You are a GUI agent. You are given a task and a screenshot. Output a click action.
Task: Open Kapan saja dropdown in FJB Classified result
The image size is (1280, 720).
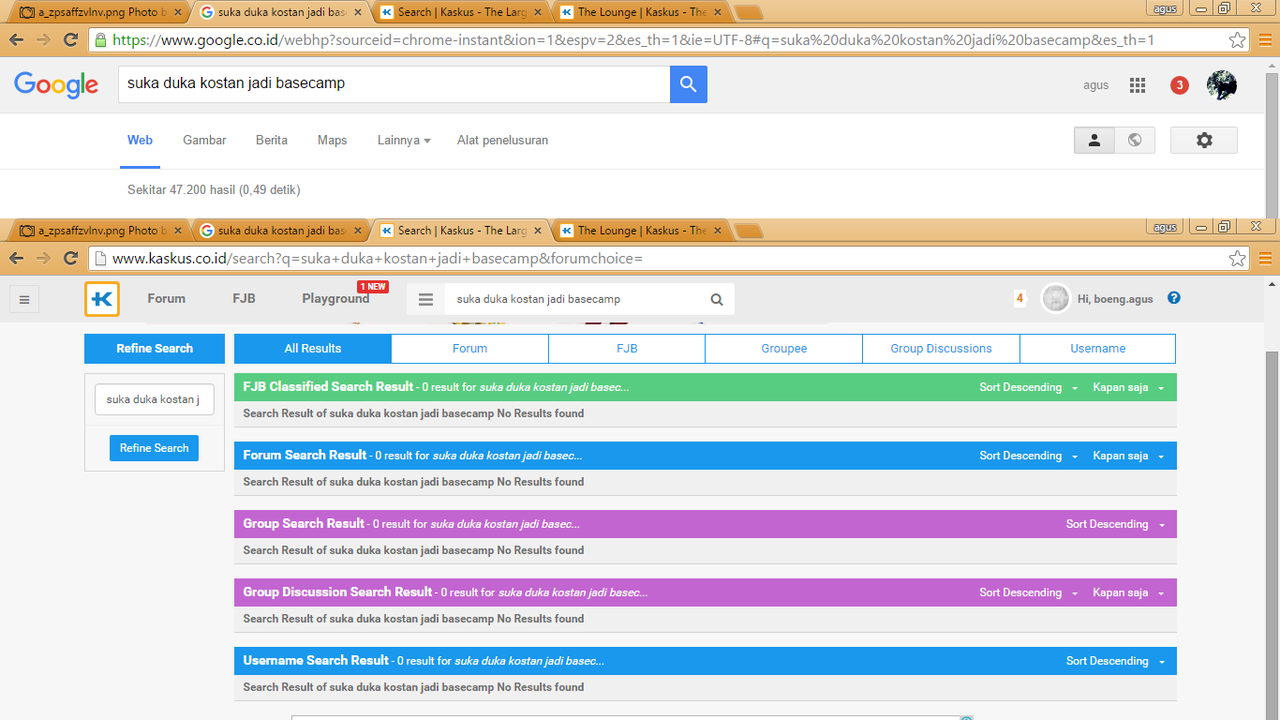coord(1129,387)
